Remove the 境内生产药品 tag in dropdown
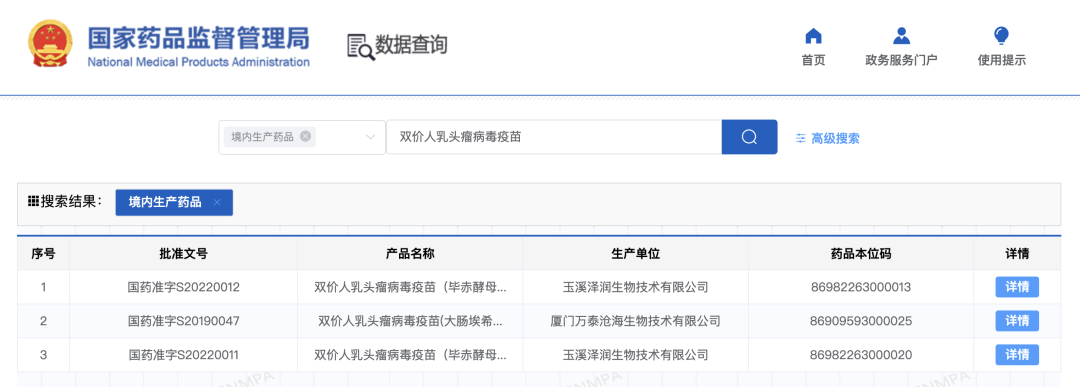This screenshot has width=1080, height=387. [305, 136]
